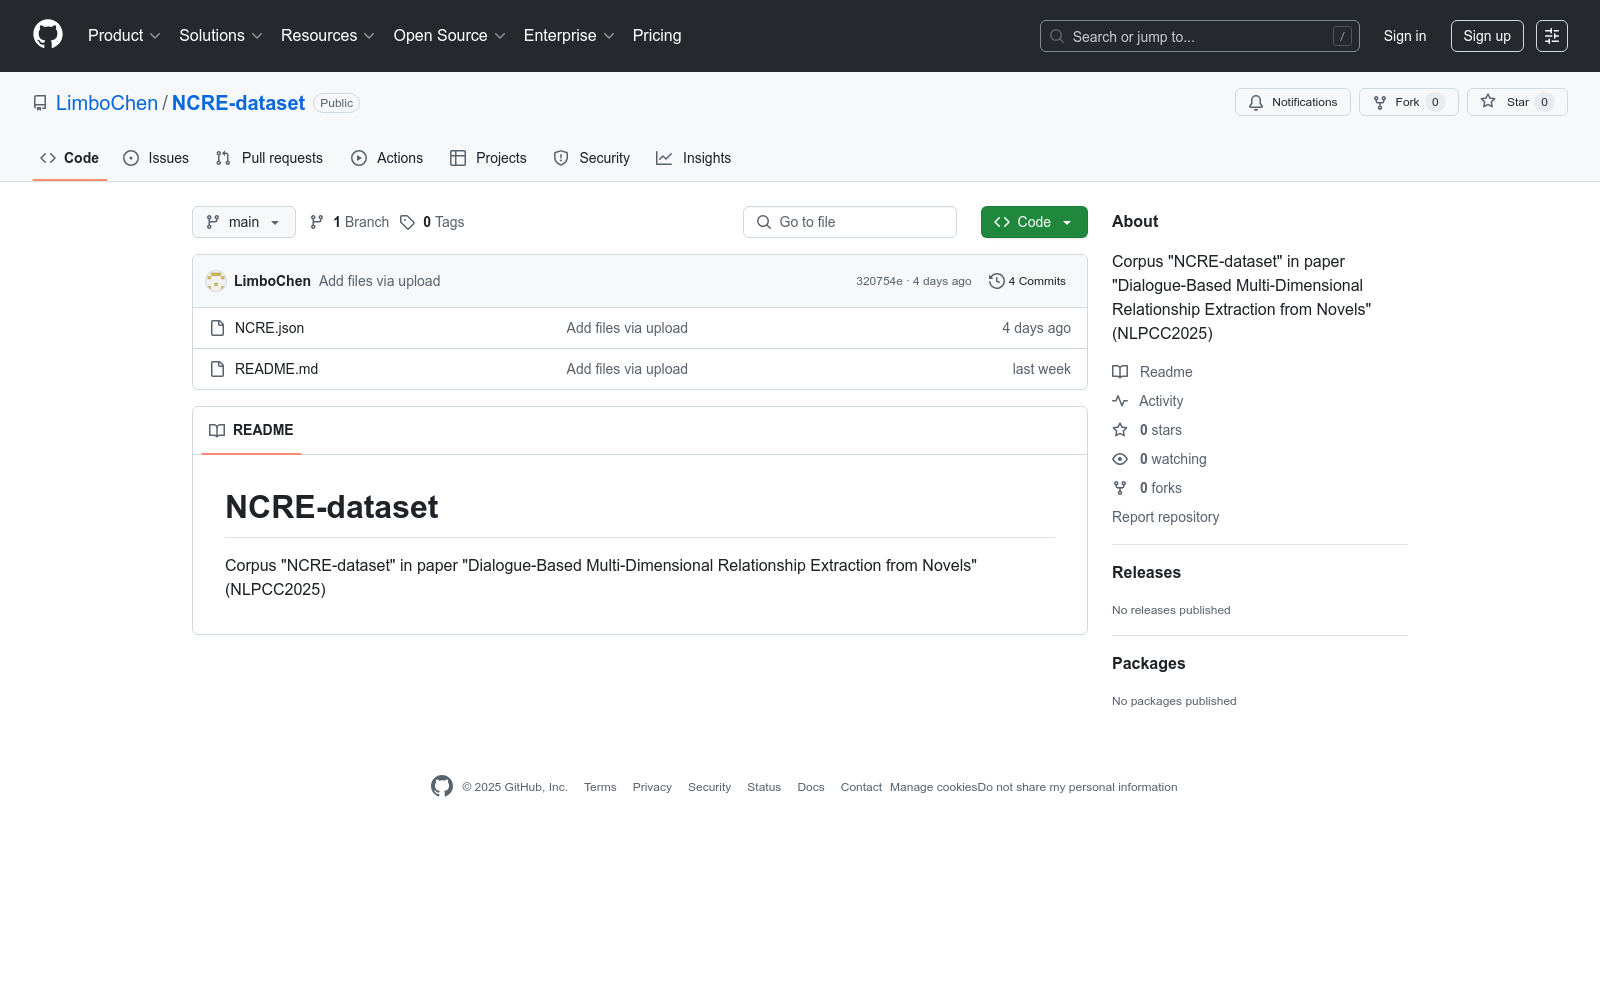Fork the repository with Fork button
The width and height of the screenshot is (1600, 1000).
[1407, 102]
